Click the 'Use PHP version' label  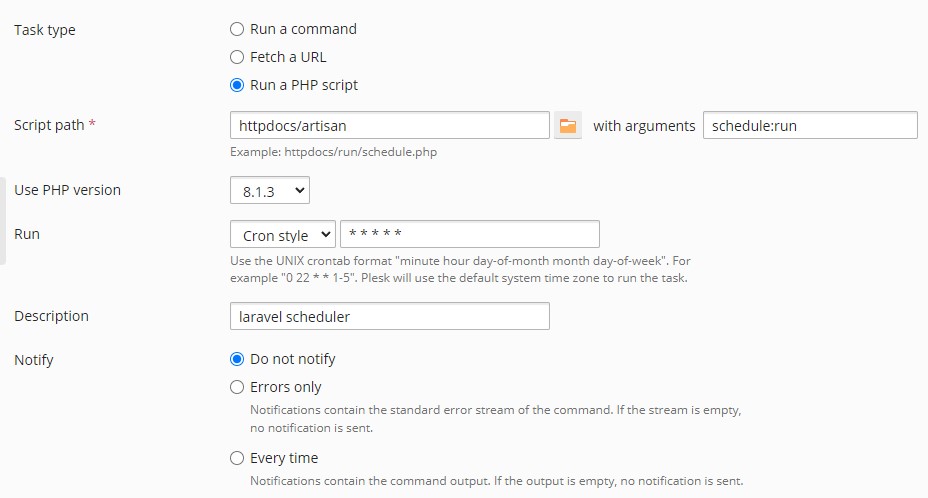pos(67,190)
